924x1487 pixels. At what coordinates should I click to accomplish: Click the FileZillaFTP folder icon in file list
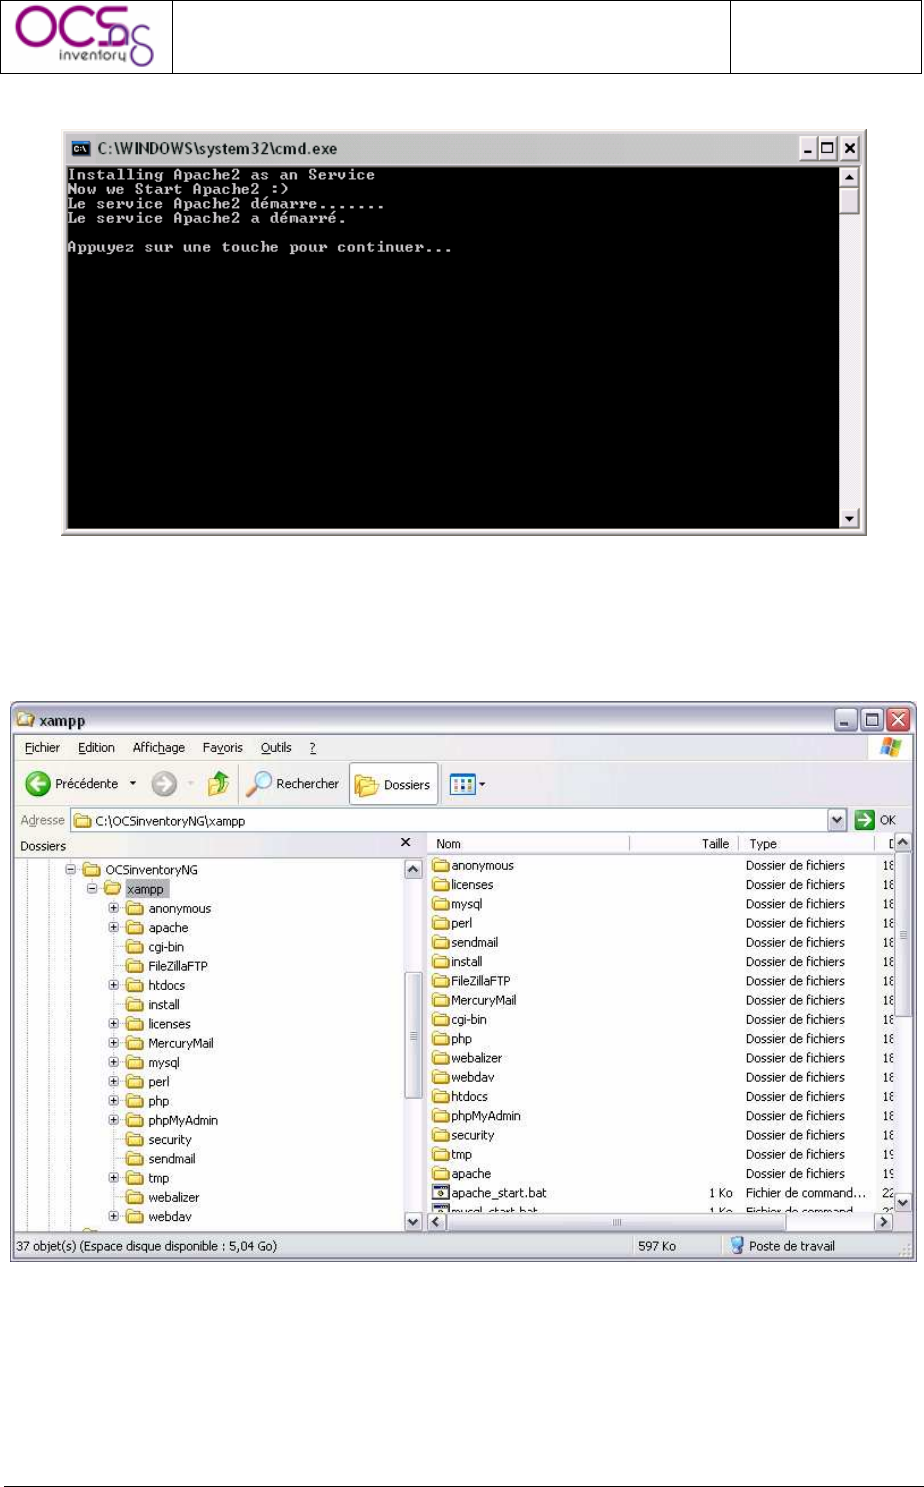click(x=440, y=981)
